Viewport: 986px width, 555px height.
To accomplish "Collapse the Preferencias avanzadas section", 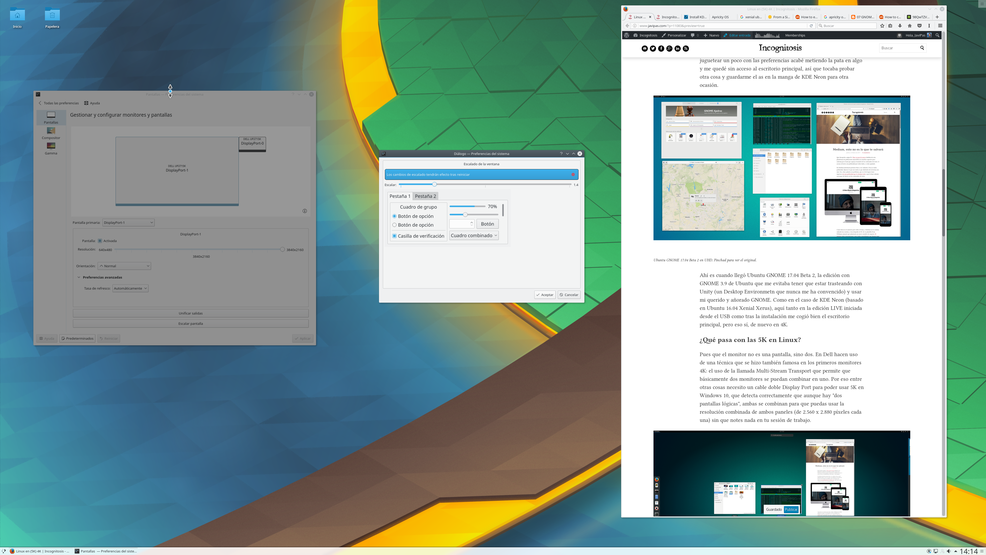I will 80,277.
